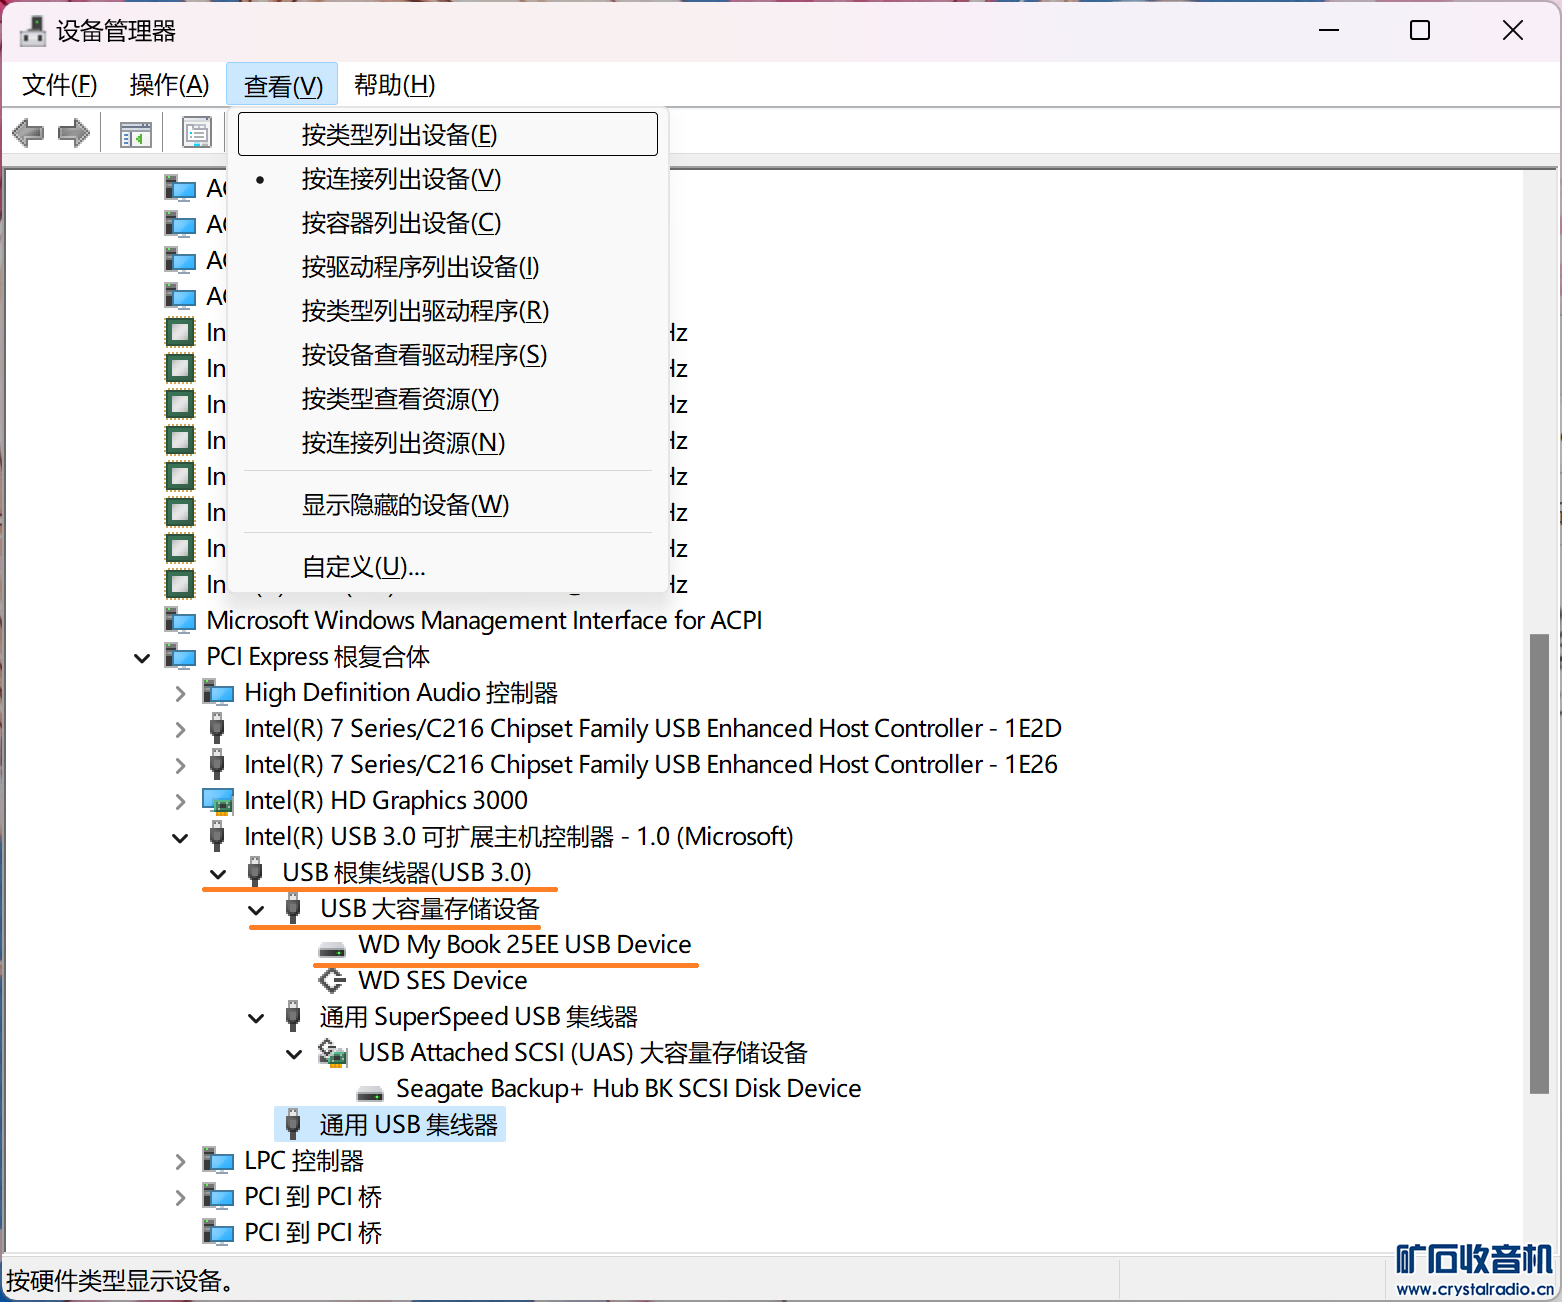Click the USB Attached SCSI (UAS) storage icon
The width and height of the screenshot is (1562, 1302).
(332, 1052)
